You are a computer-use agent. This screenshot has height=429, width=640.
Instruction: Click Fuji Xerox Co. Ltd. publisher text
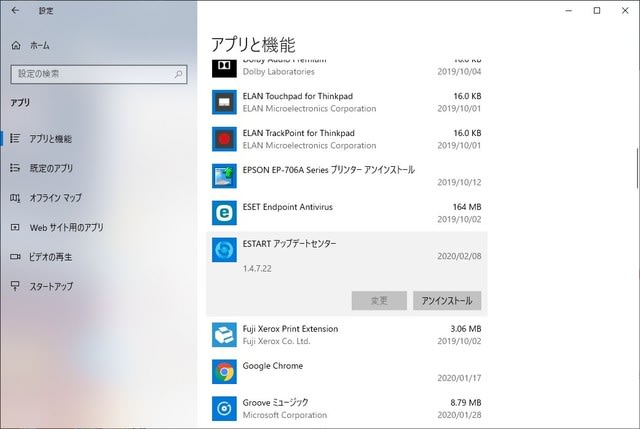(x=276, y=341)
